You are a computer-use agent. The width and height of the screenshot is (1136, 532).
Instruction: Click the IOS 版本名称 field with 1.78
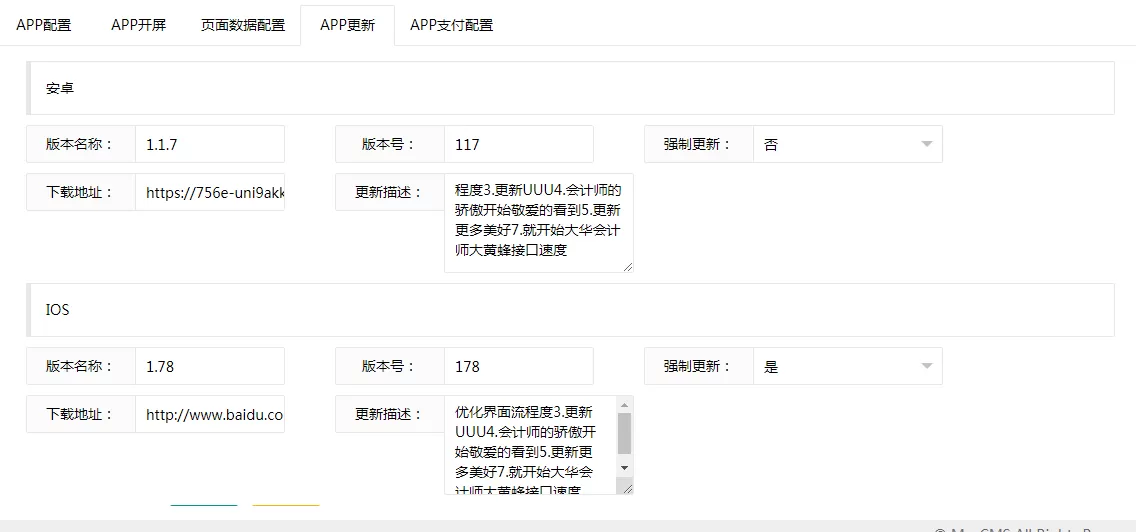pyautogui.click(x=210, y=366)
